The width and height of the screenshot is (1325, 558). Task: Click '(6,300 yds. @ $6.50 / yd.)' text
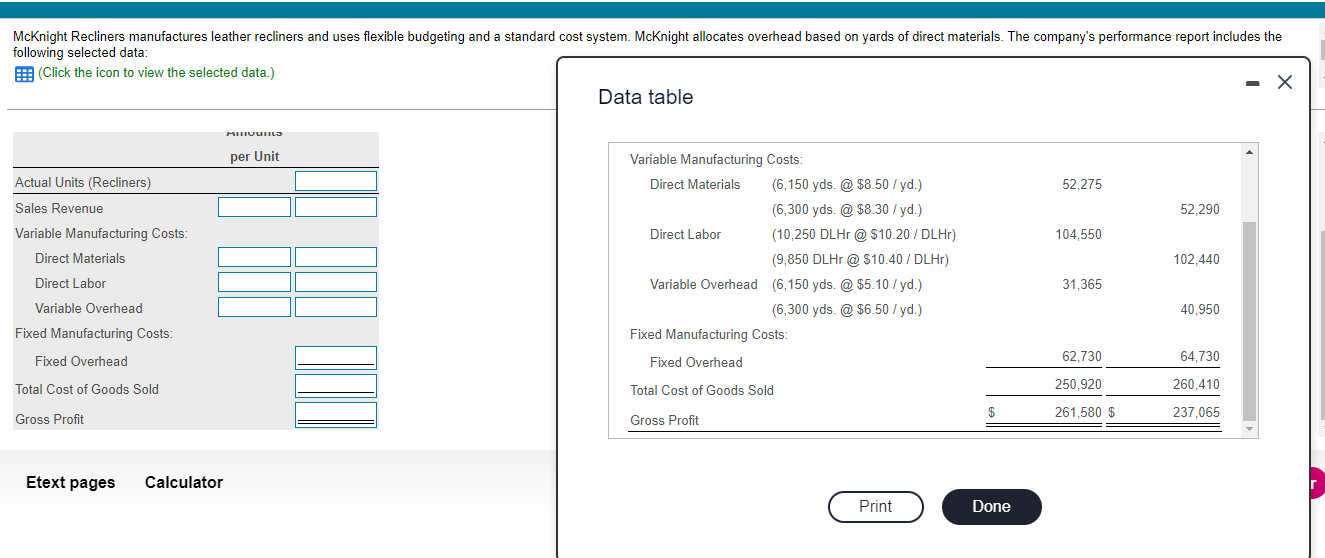tap(847, 309)
